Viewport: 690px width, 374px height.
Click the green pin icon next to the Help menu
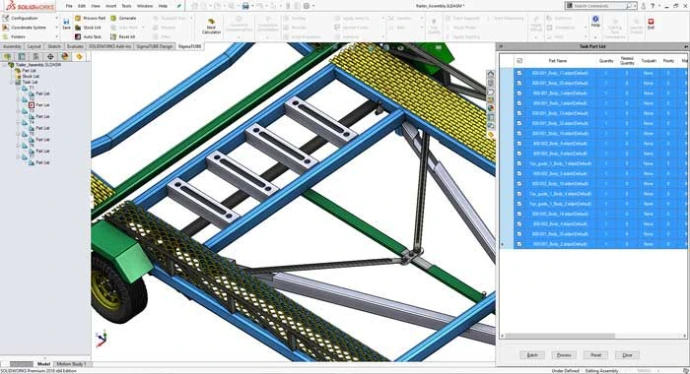click(179, 6)
